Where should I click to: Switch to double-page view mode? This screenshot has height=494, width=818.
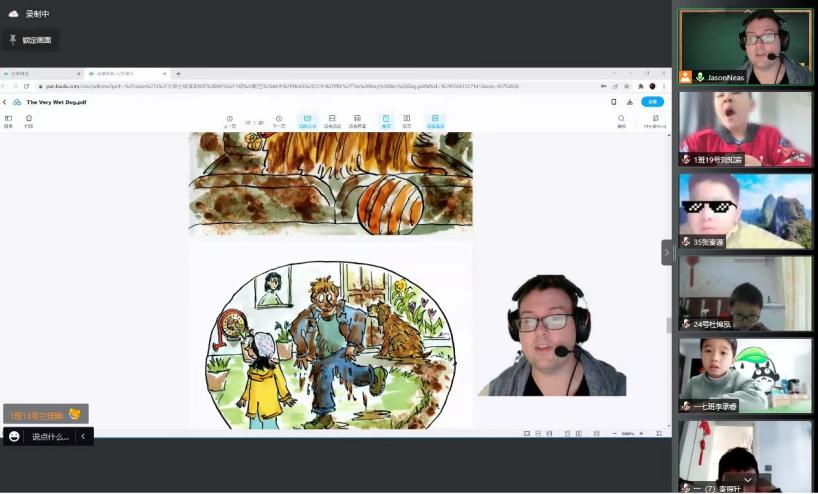[x=406, y=122]
